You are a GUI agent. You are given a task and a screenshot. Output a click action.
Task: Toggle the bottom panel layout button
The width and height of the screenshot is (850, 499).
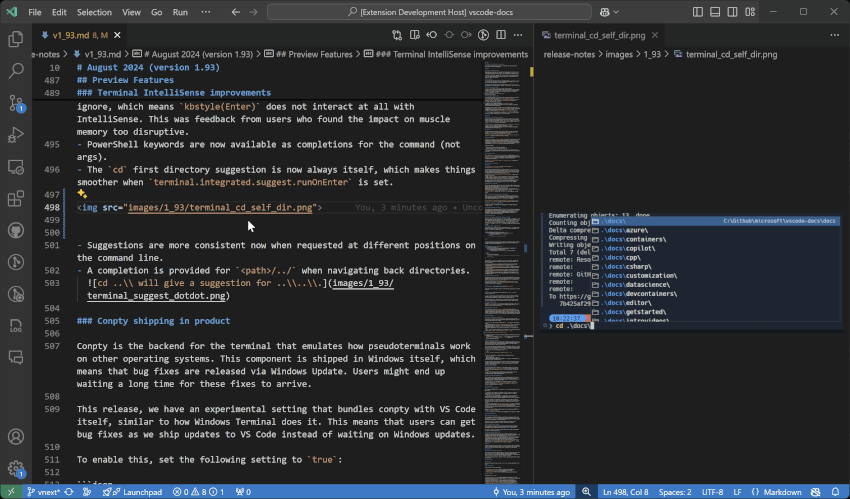[x=715, y=12]
